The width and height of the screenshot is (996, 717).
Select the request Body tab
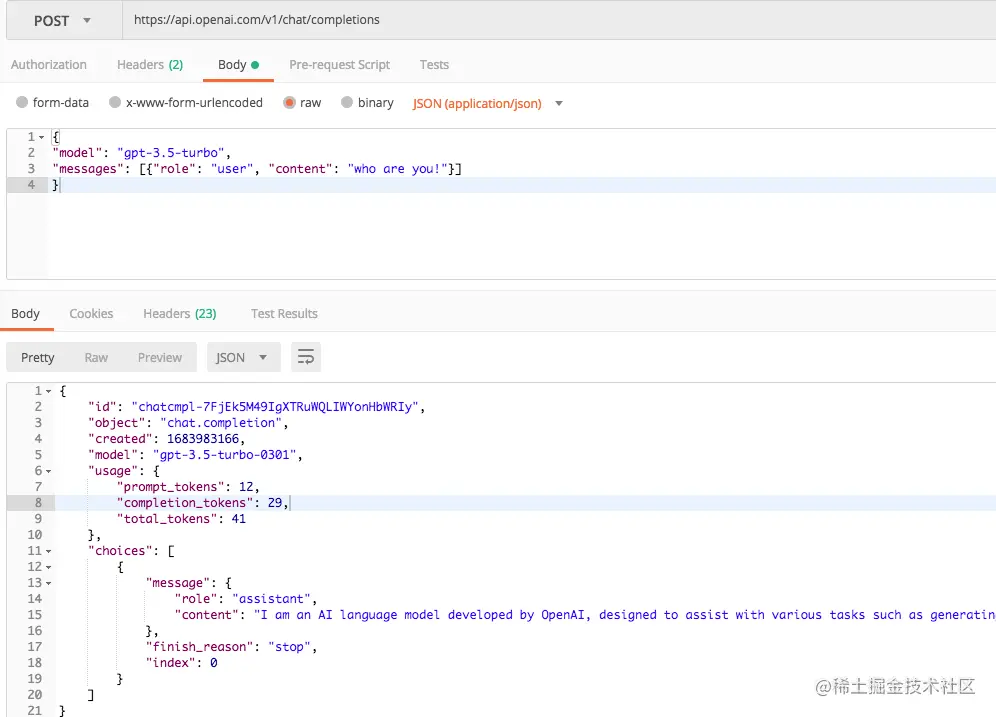click(238, 65)
